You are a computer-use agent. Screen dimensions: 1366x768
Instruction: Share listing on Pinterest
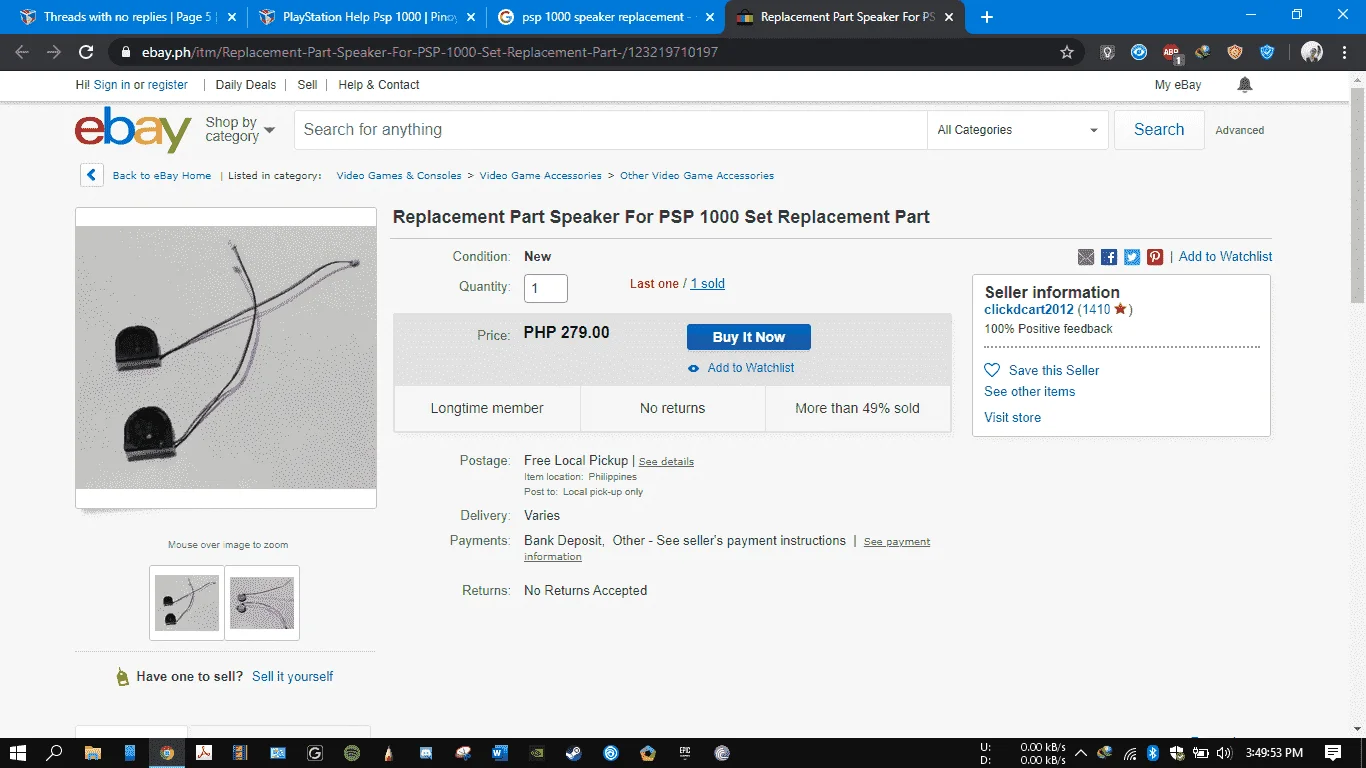pos(1155,257)
